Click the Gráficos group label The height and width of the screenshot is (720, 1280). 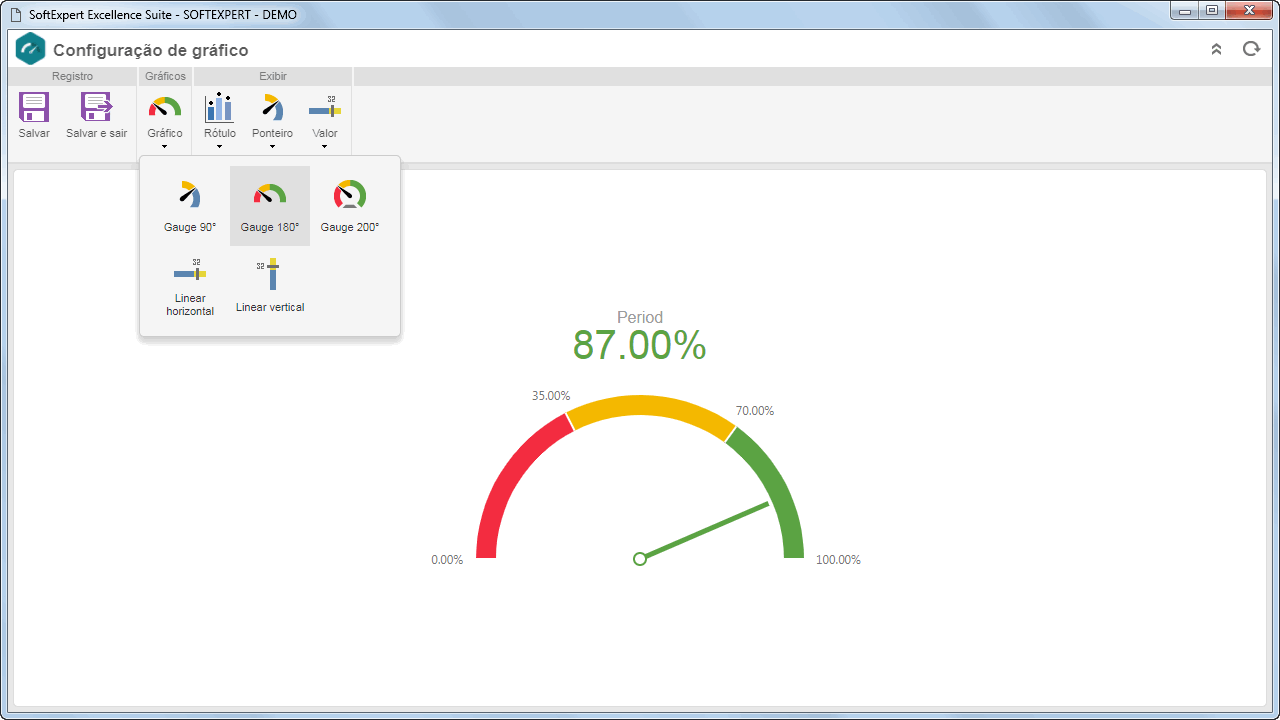pos(165,76)
